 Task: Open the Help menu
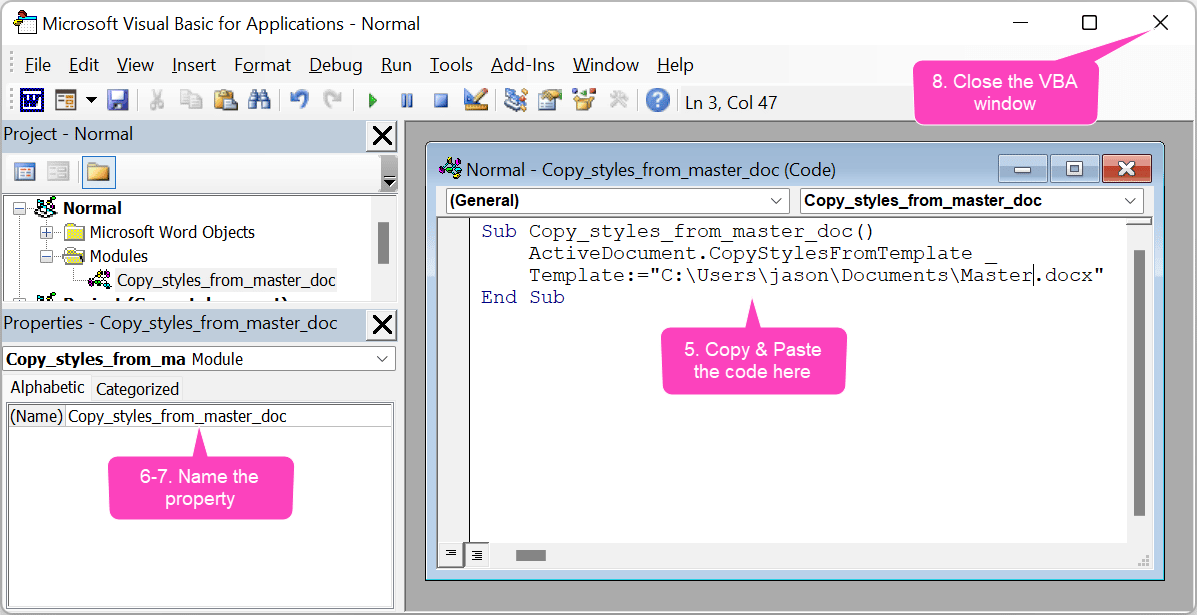[x=675, y=65]
